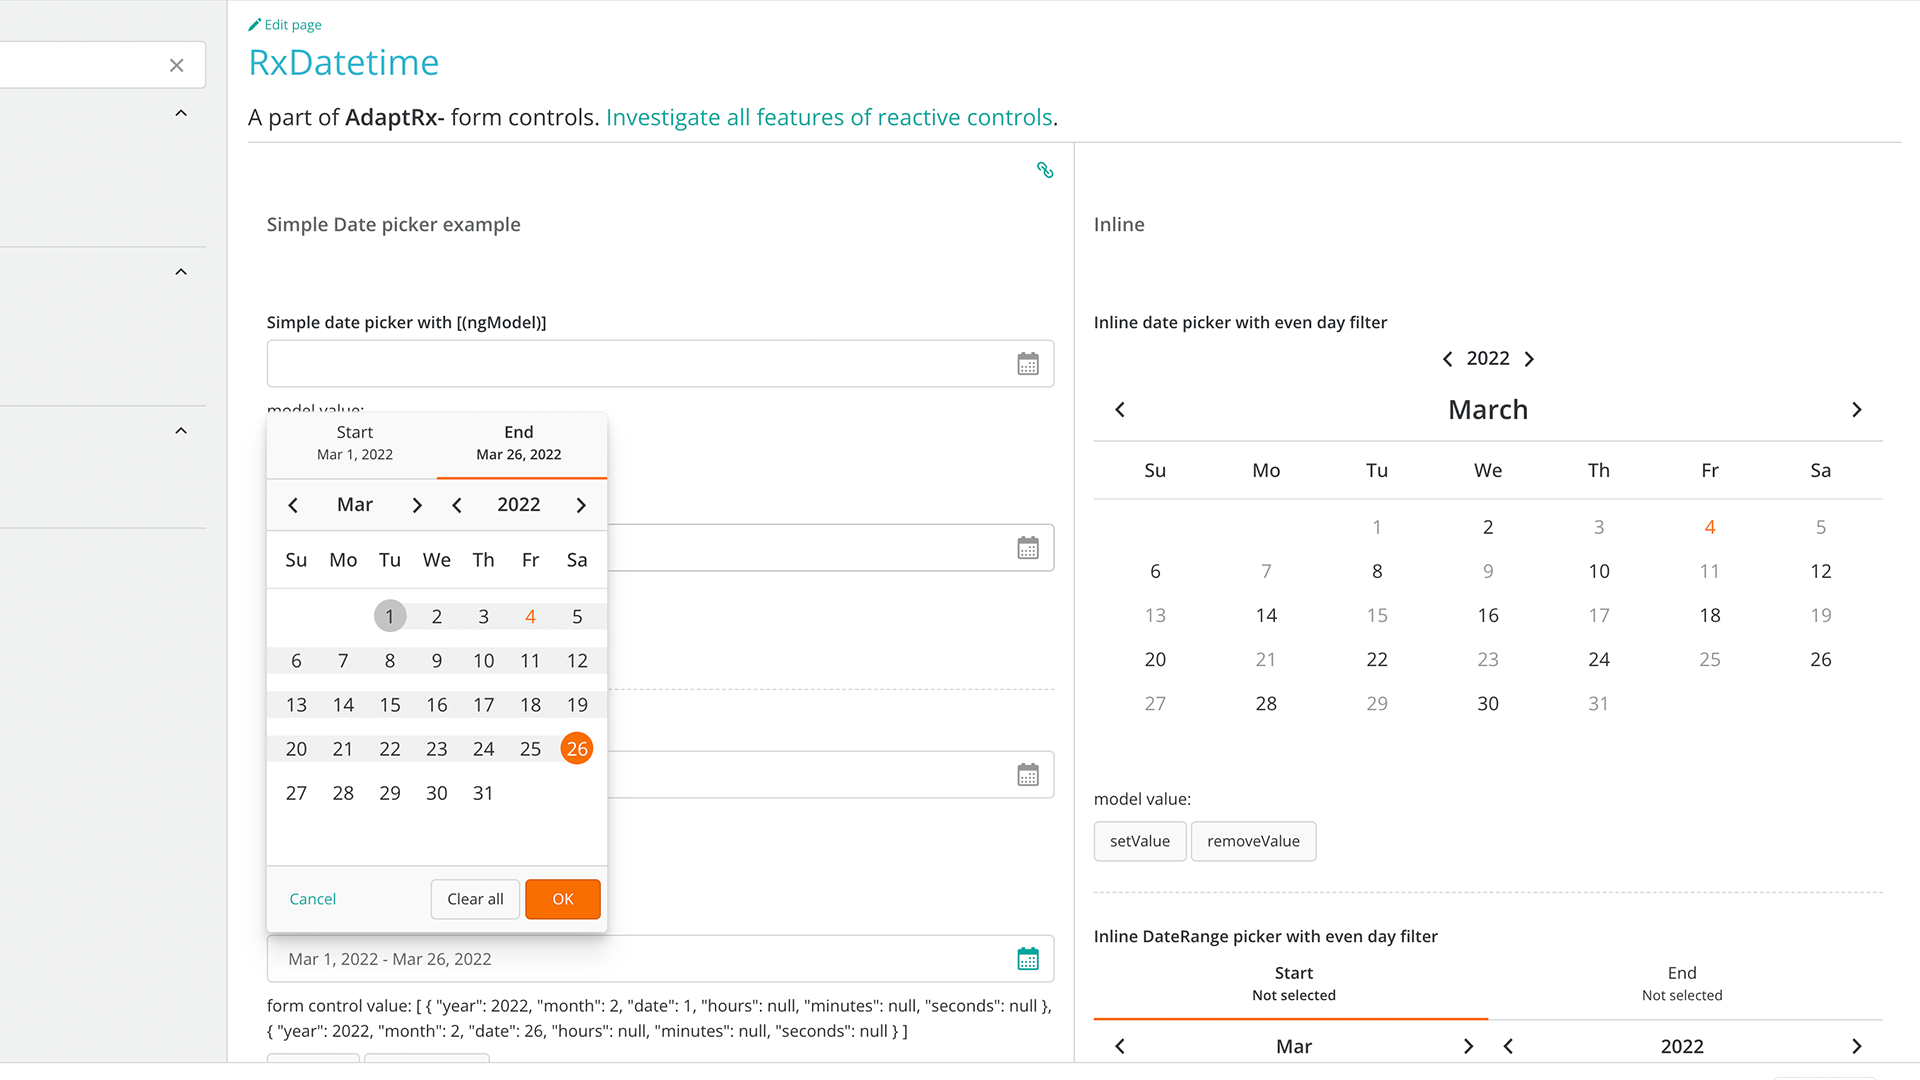Click the date range input field

(x=640, y=959)
